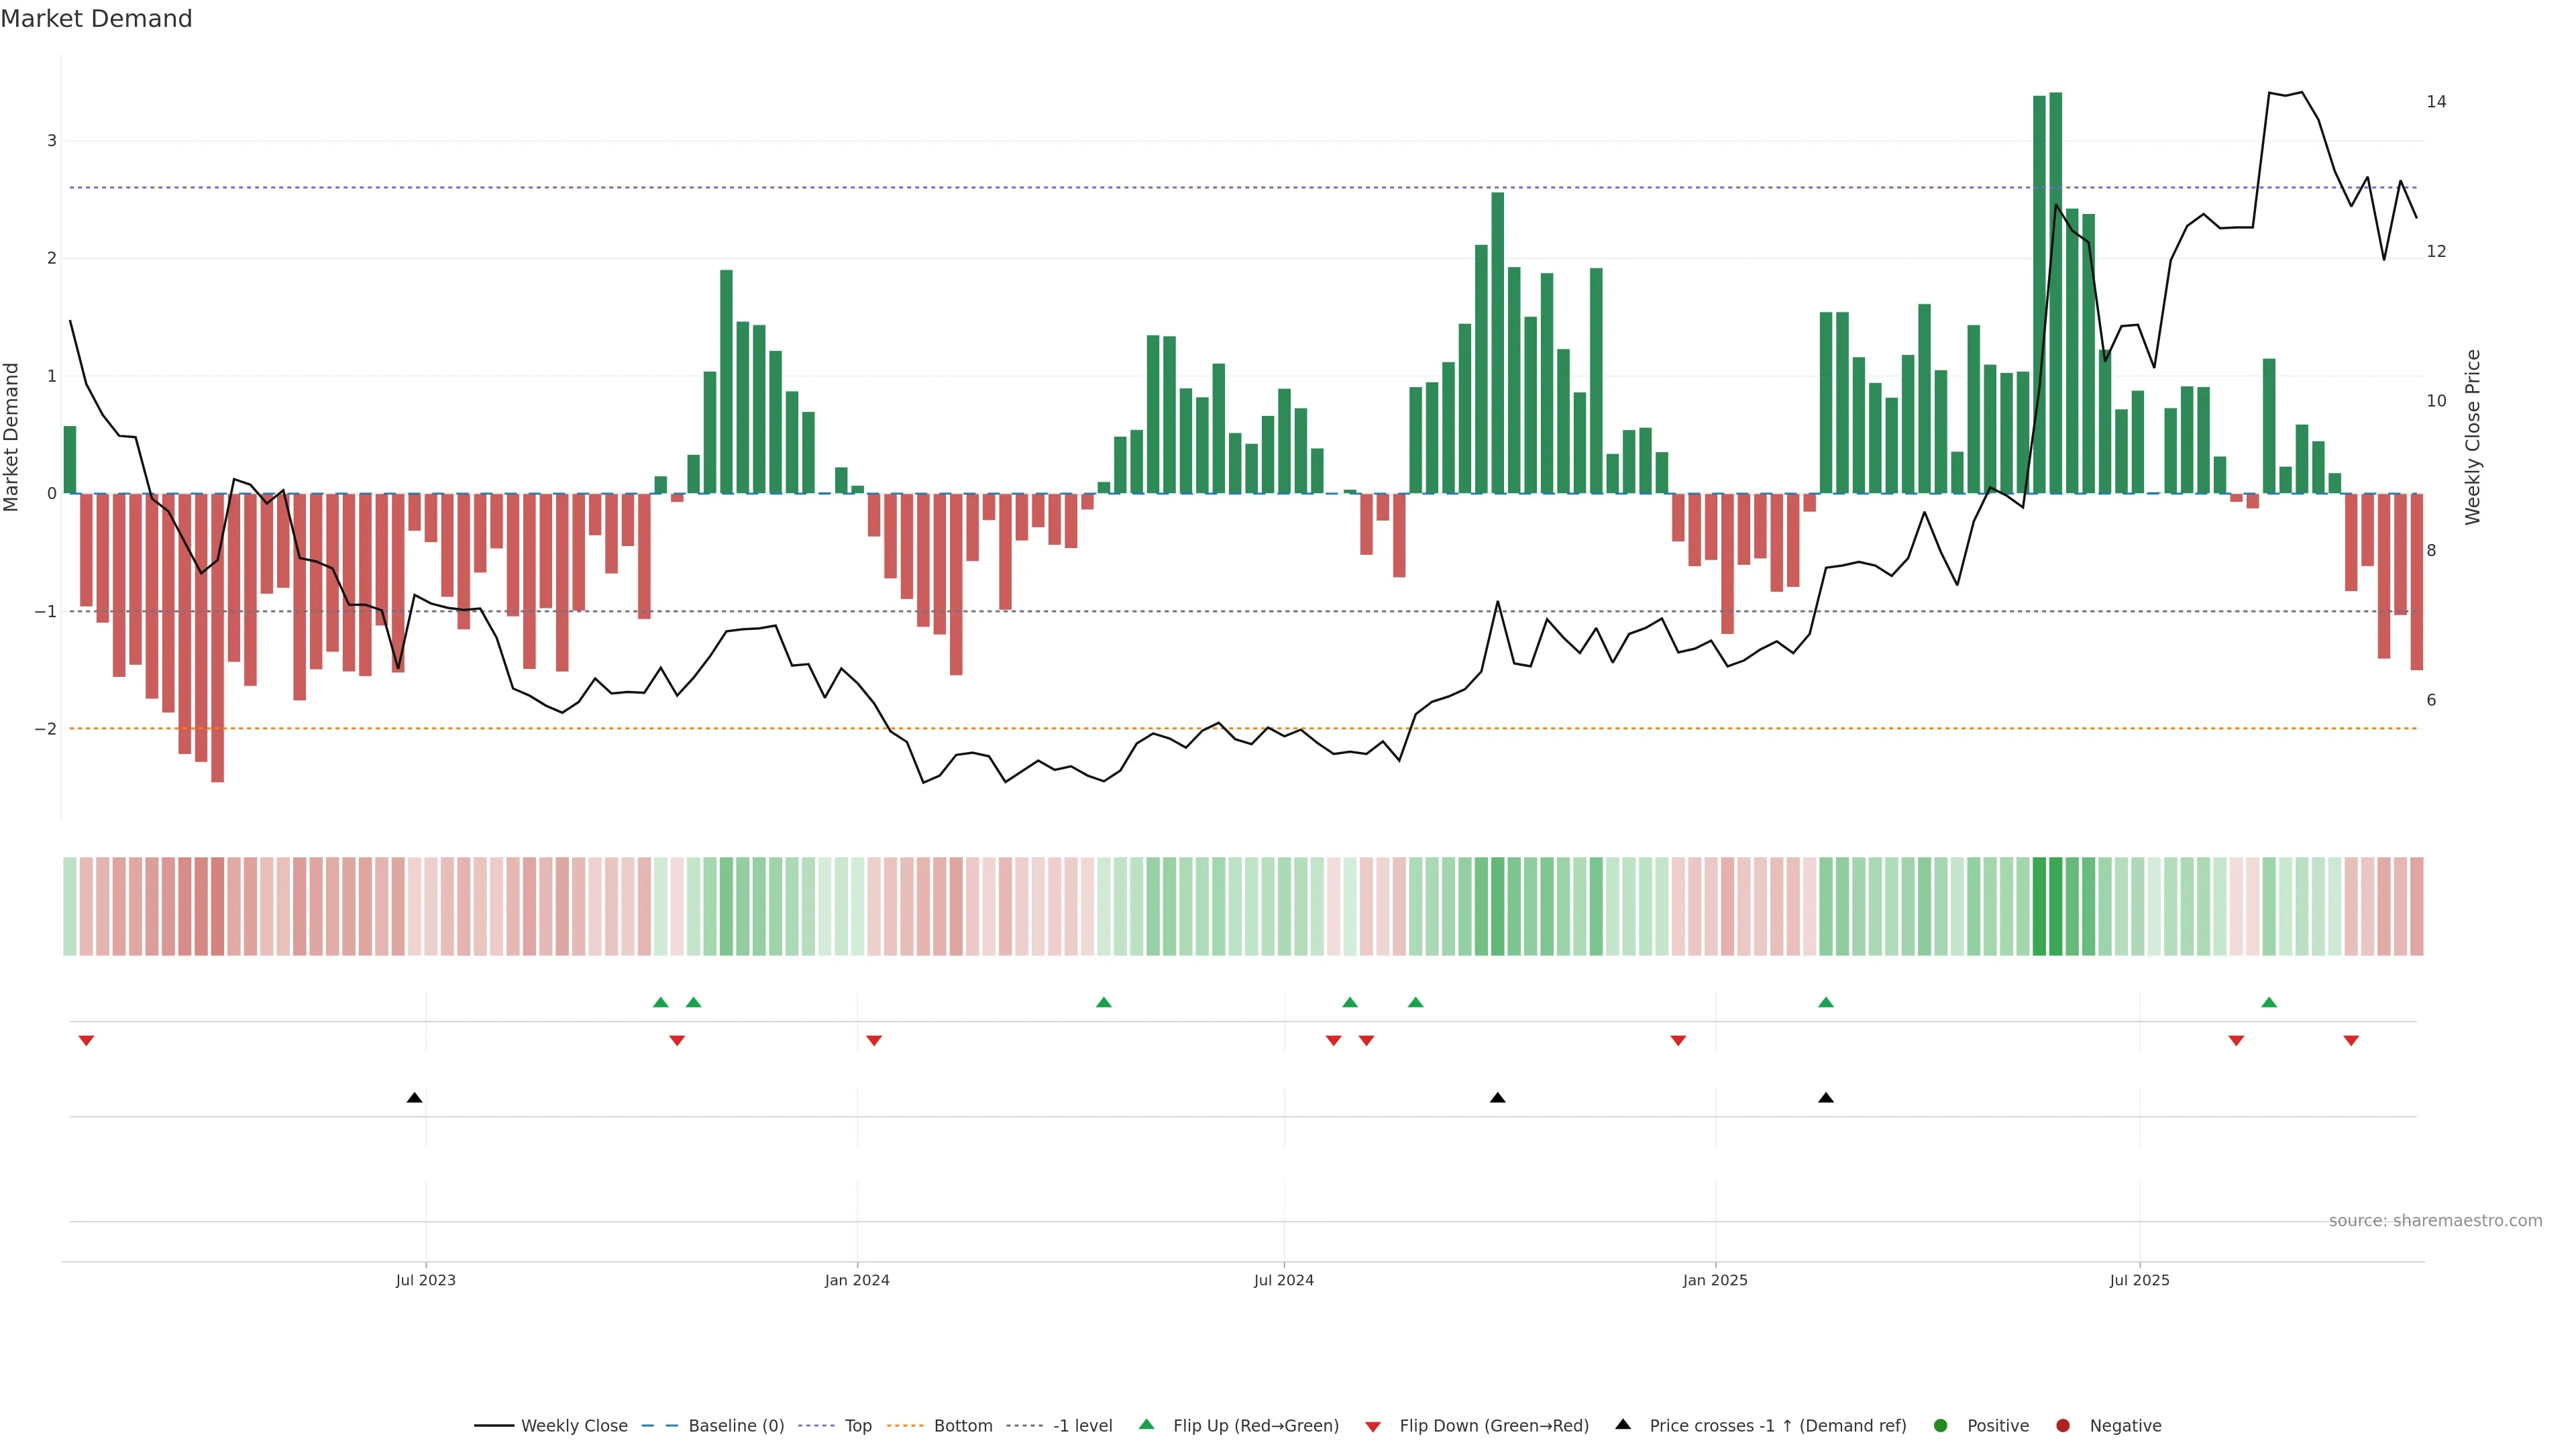Click the Market Demand chart title
2576x1449 pixels.
(x=96, y=19)
